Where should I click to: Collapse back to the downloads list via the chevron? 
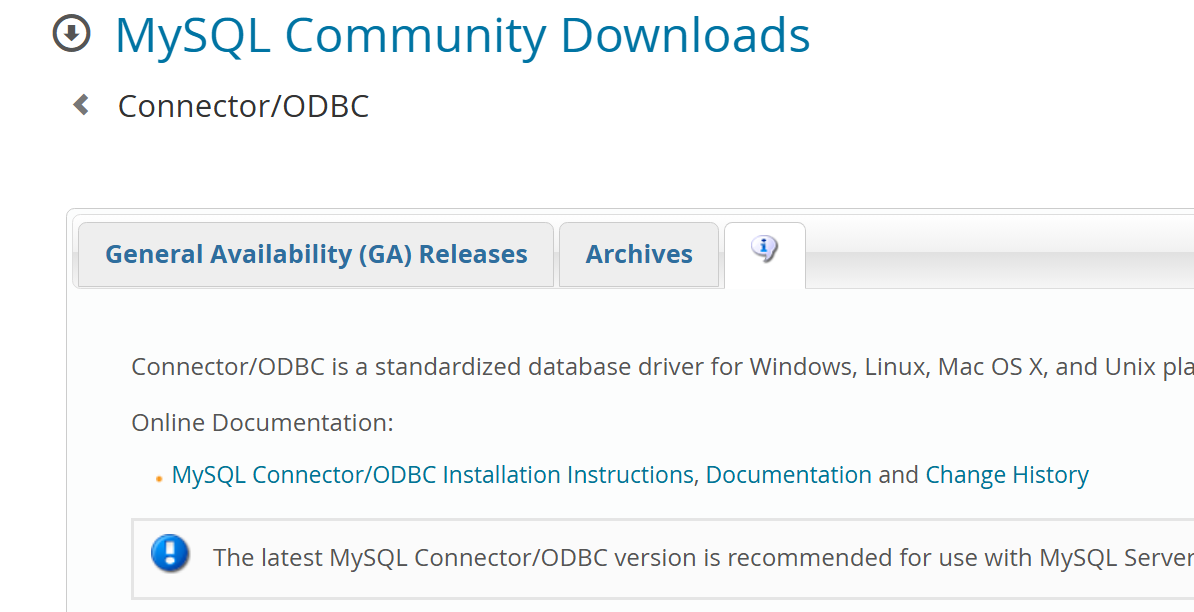tap(80, 104)
